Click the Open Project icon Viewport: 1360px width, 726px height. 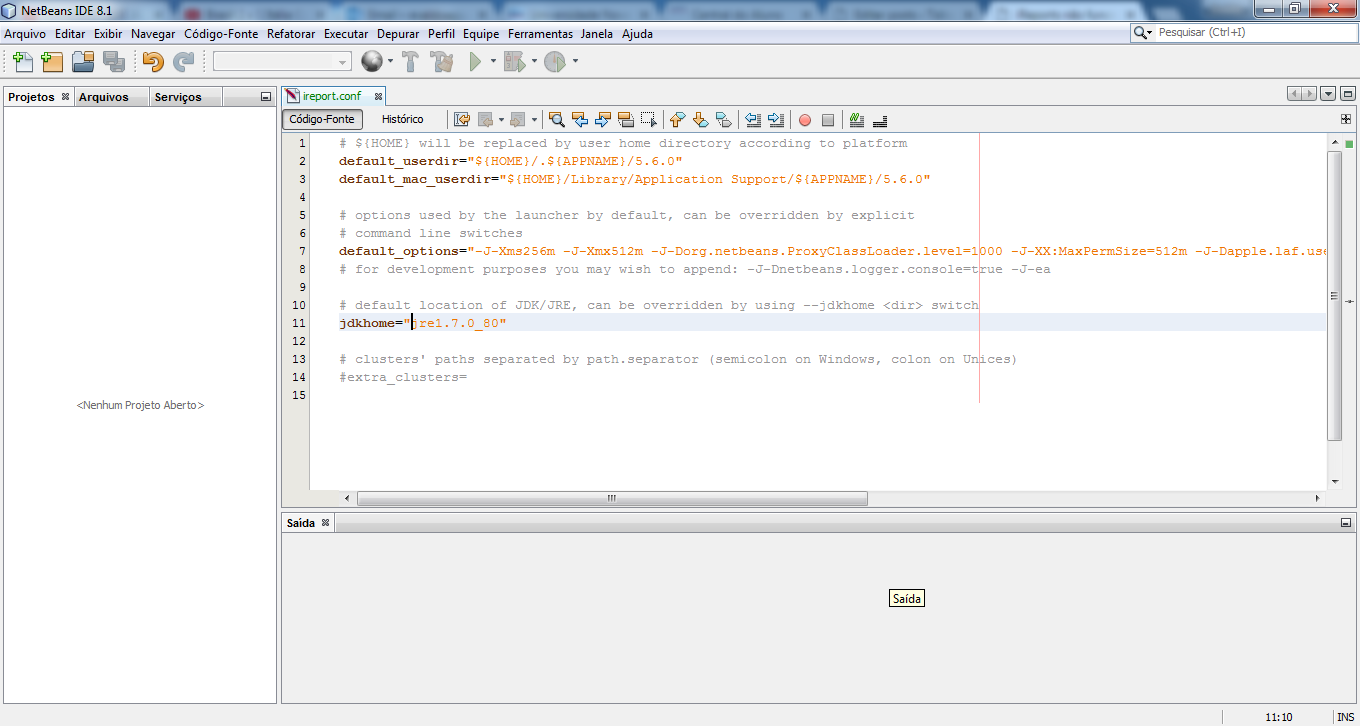tap(83, 62)
